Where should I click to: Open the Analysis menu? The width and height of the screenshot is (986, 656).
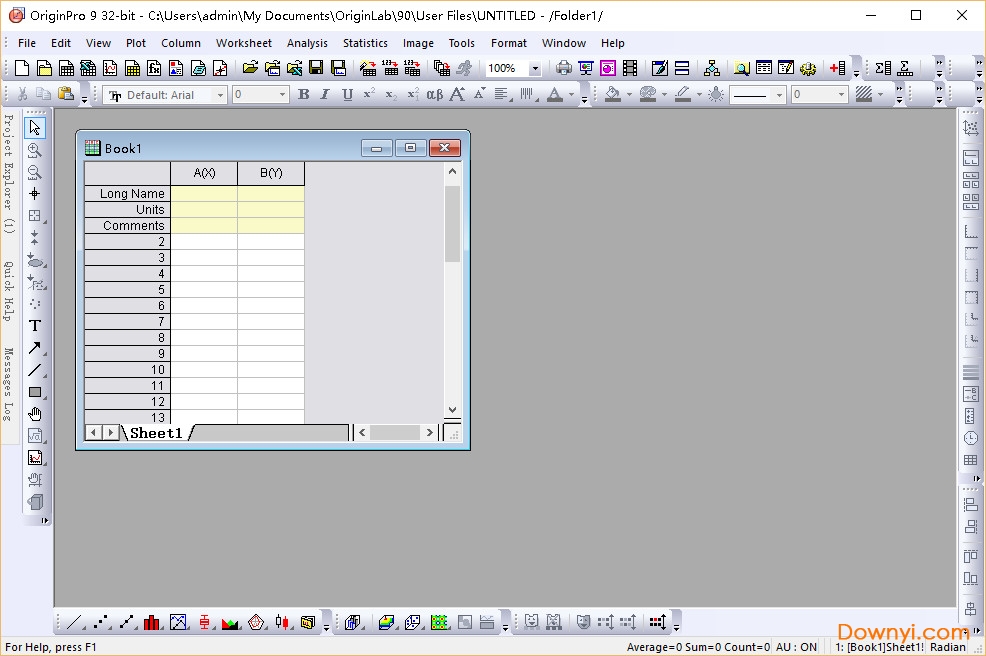pos(307,43)
